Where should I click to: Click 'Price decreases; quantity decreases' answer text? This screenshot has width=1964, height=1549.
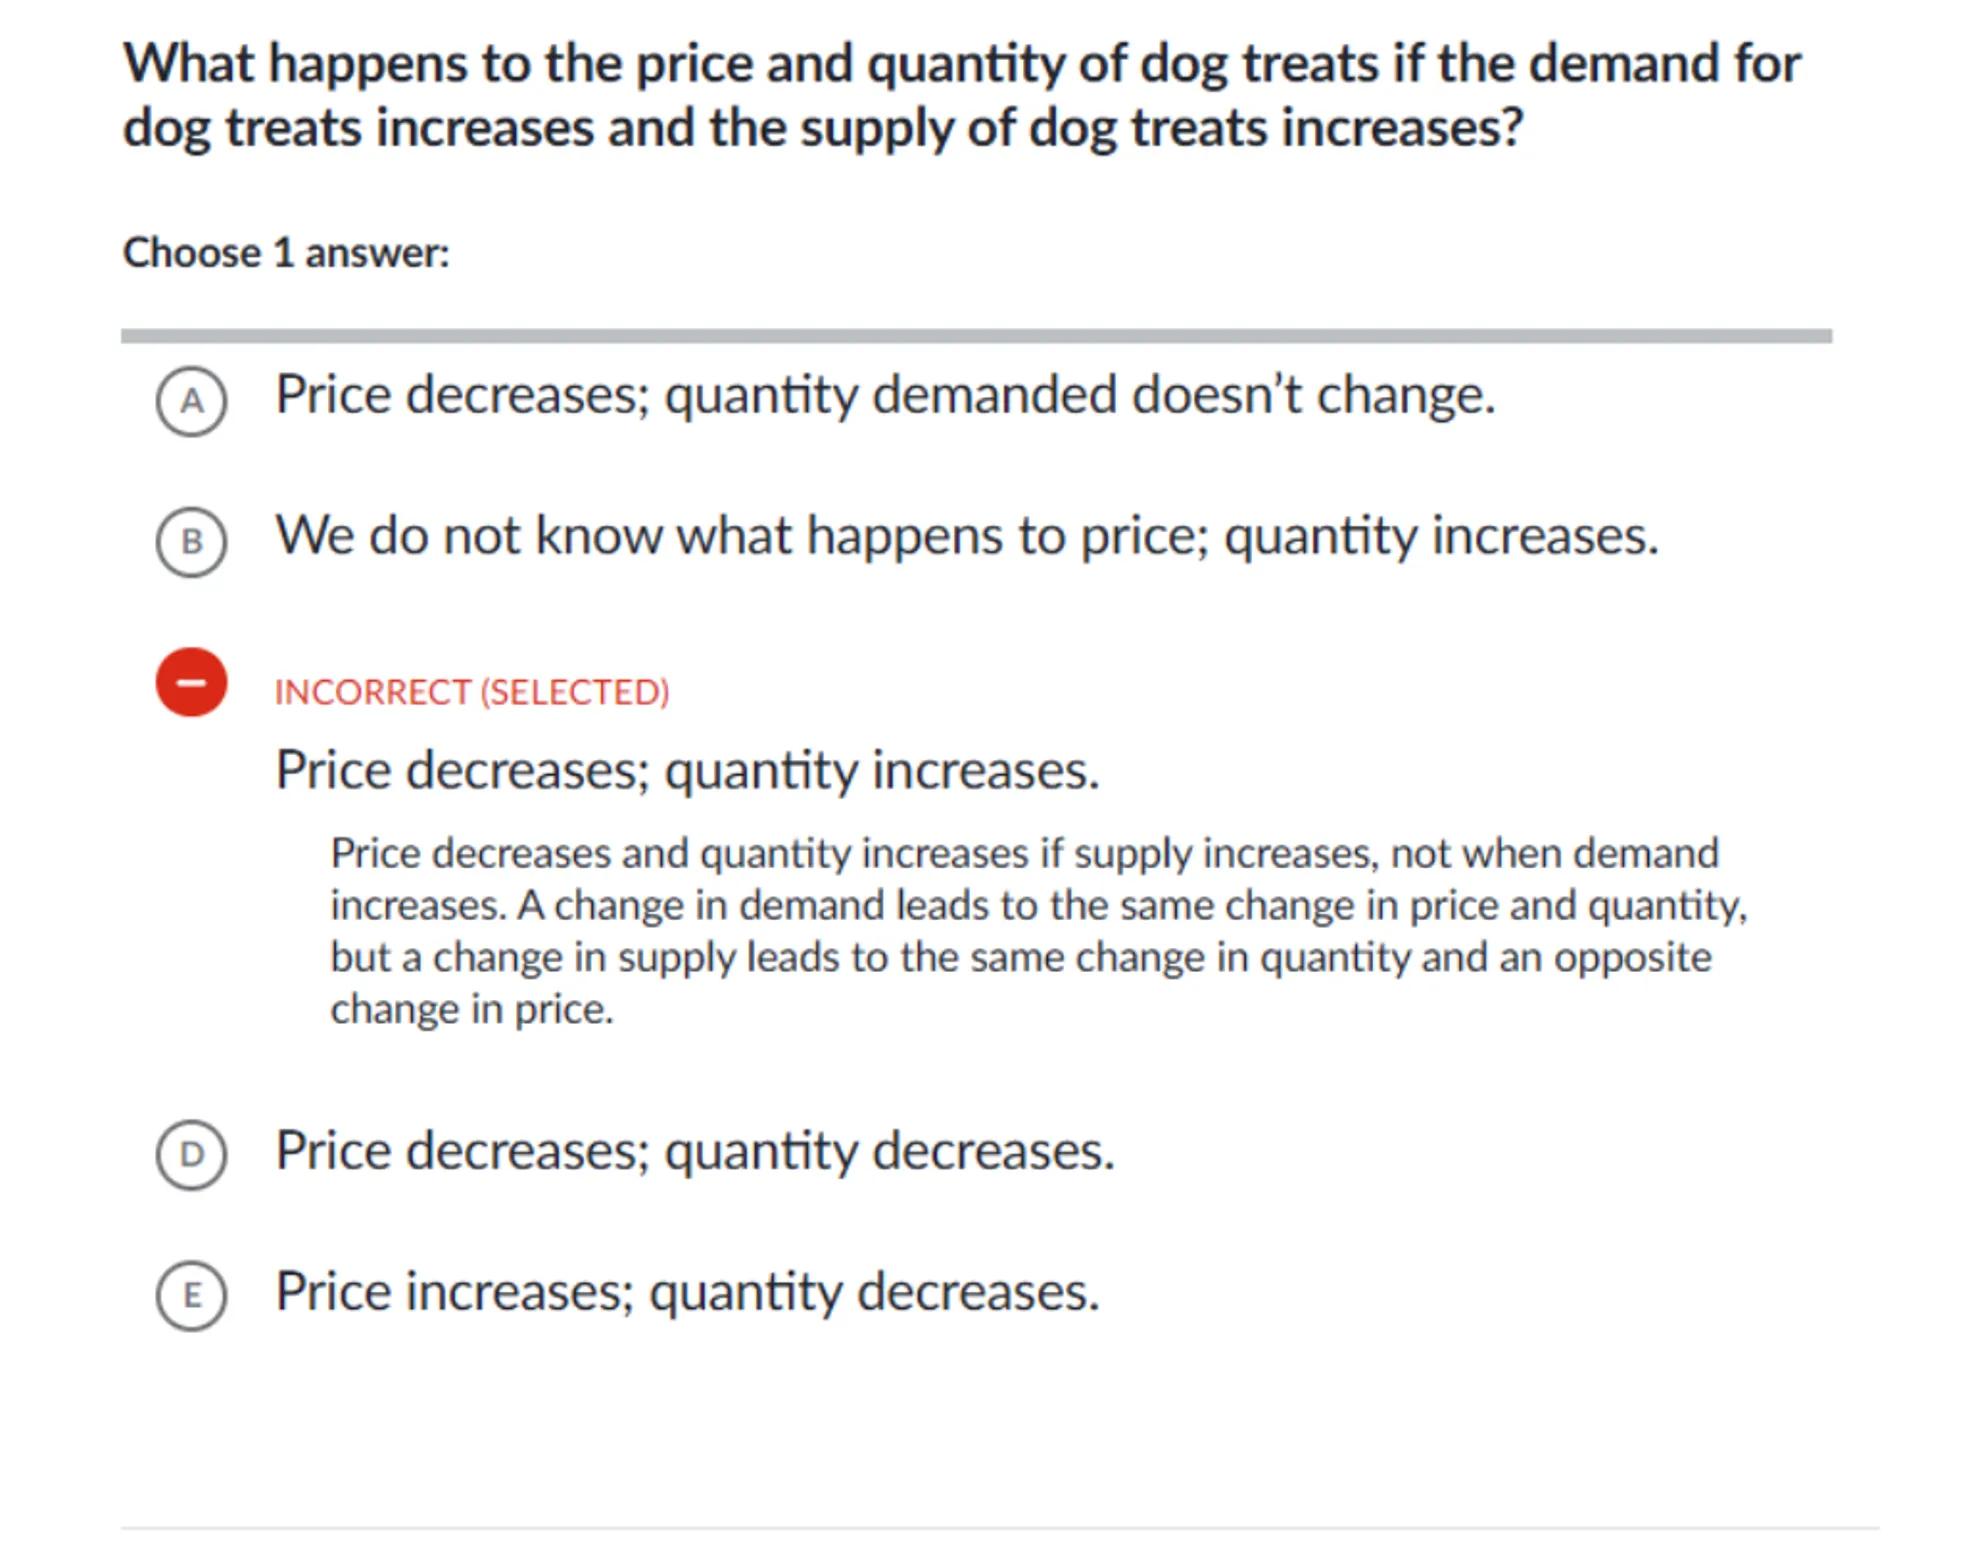click(694, 1151)
